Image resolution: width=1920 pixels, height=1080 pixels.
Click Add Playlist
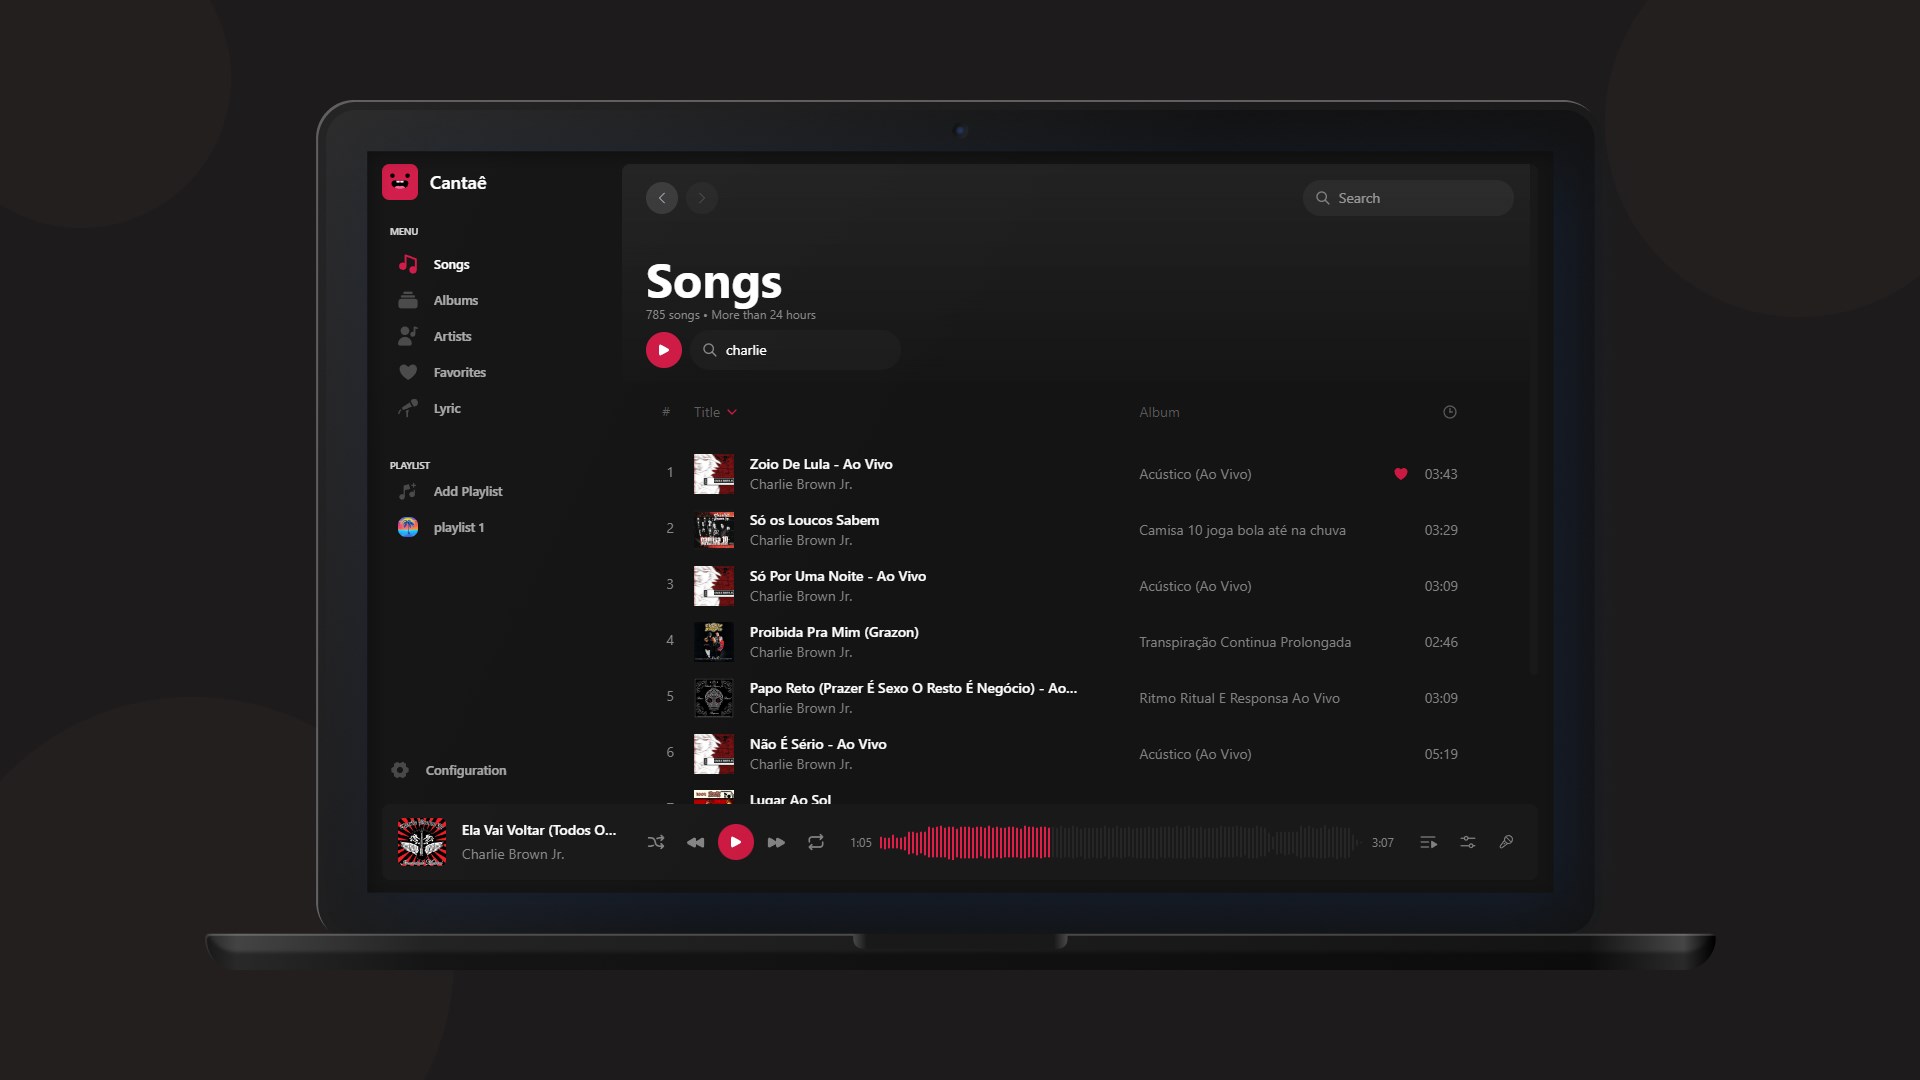[467, 491]
